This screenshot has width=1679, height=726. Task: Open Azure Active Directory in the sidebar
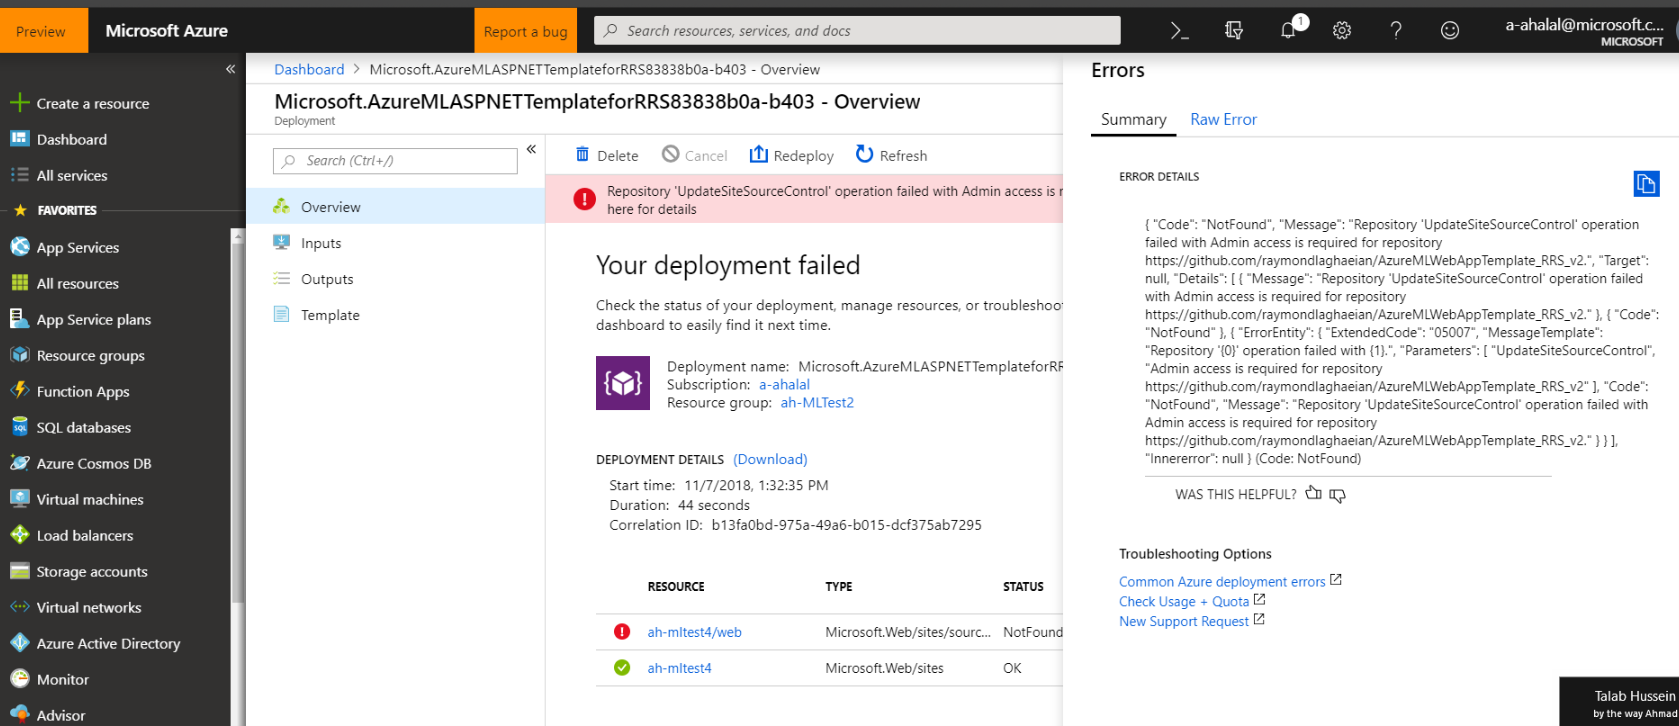pyautogui.click(x=108, y=643)
